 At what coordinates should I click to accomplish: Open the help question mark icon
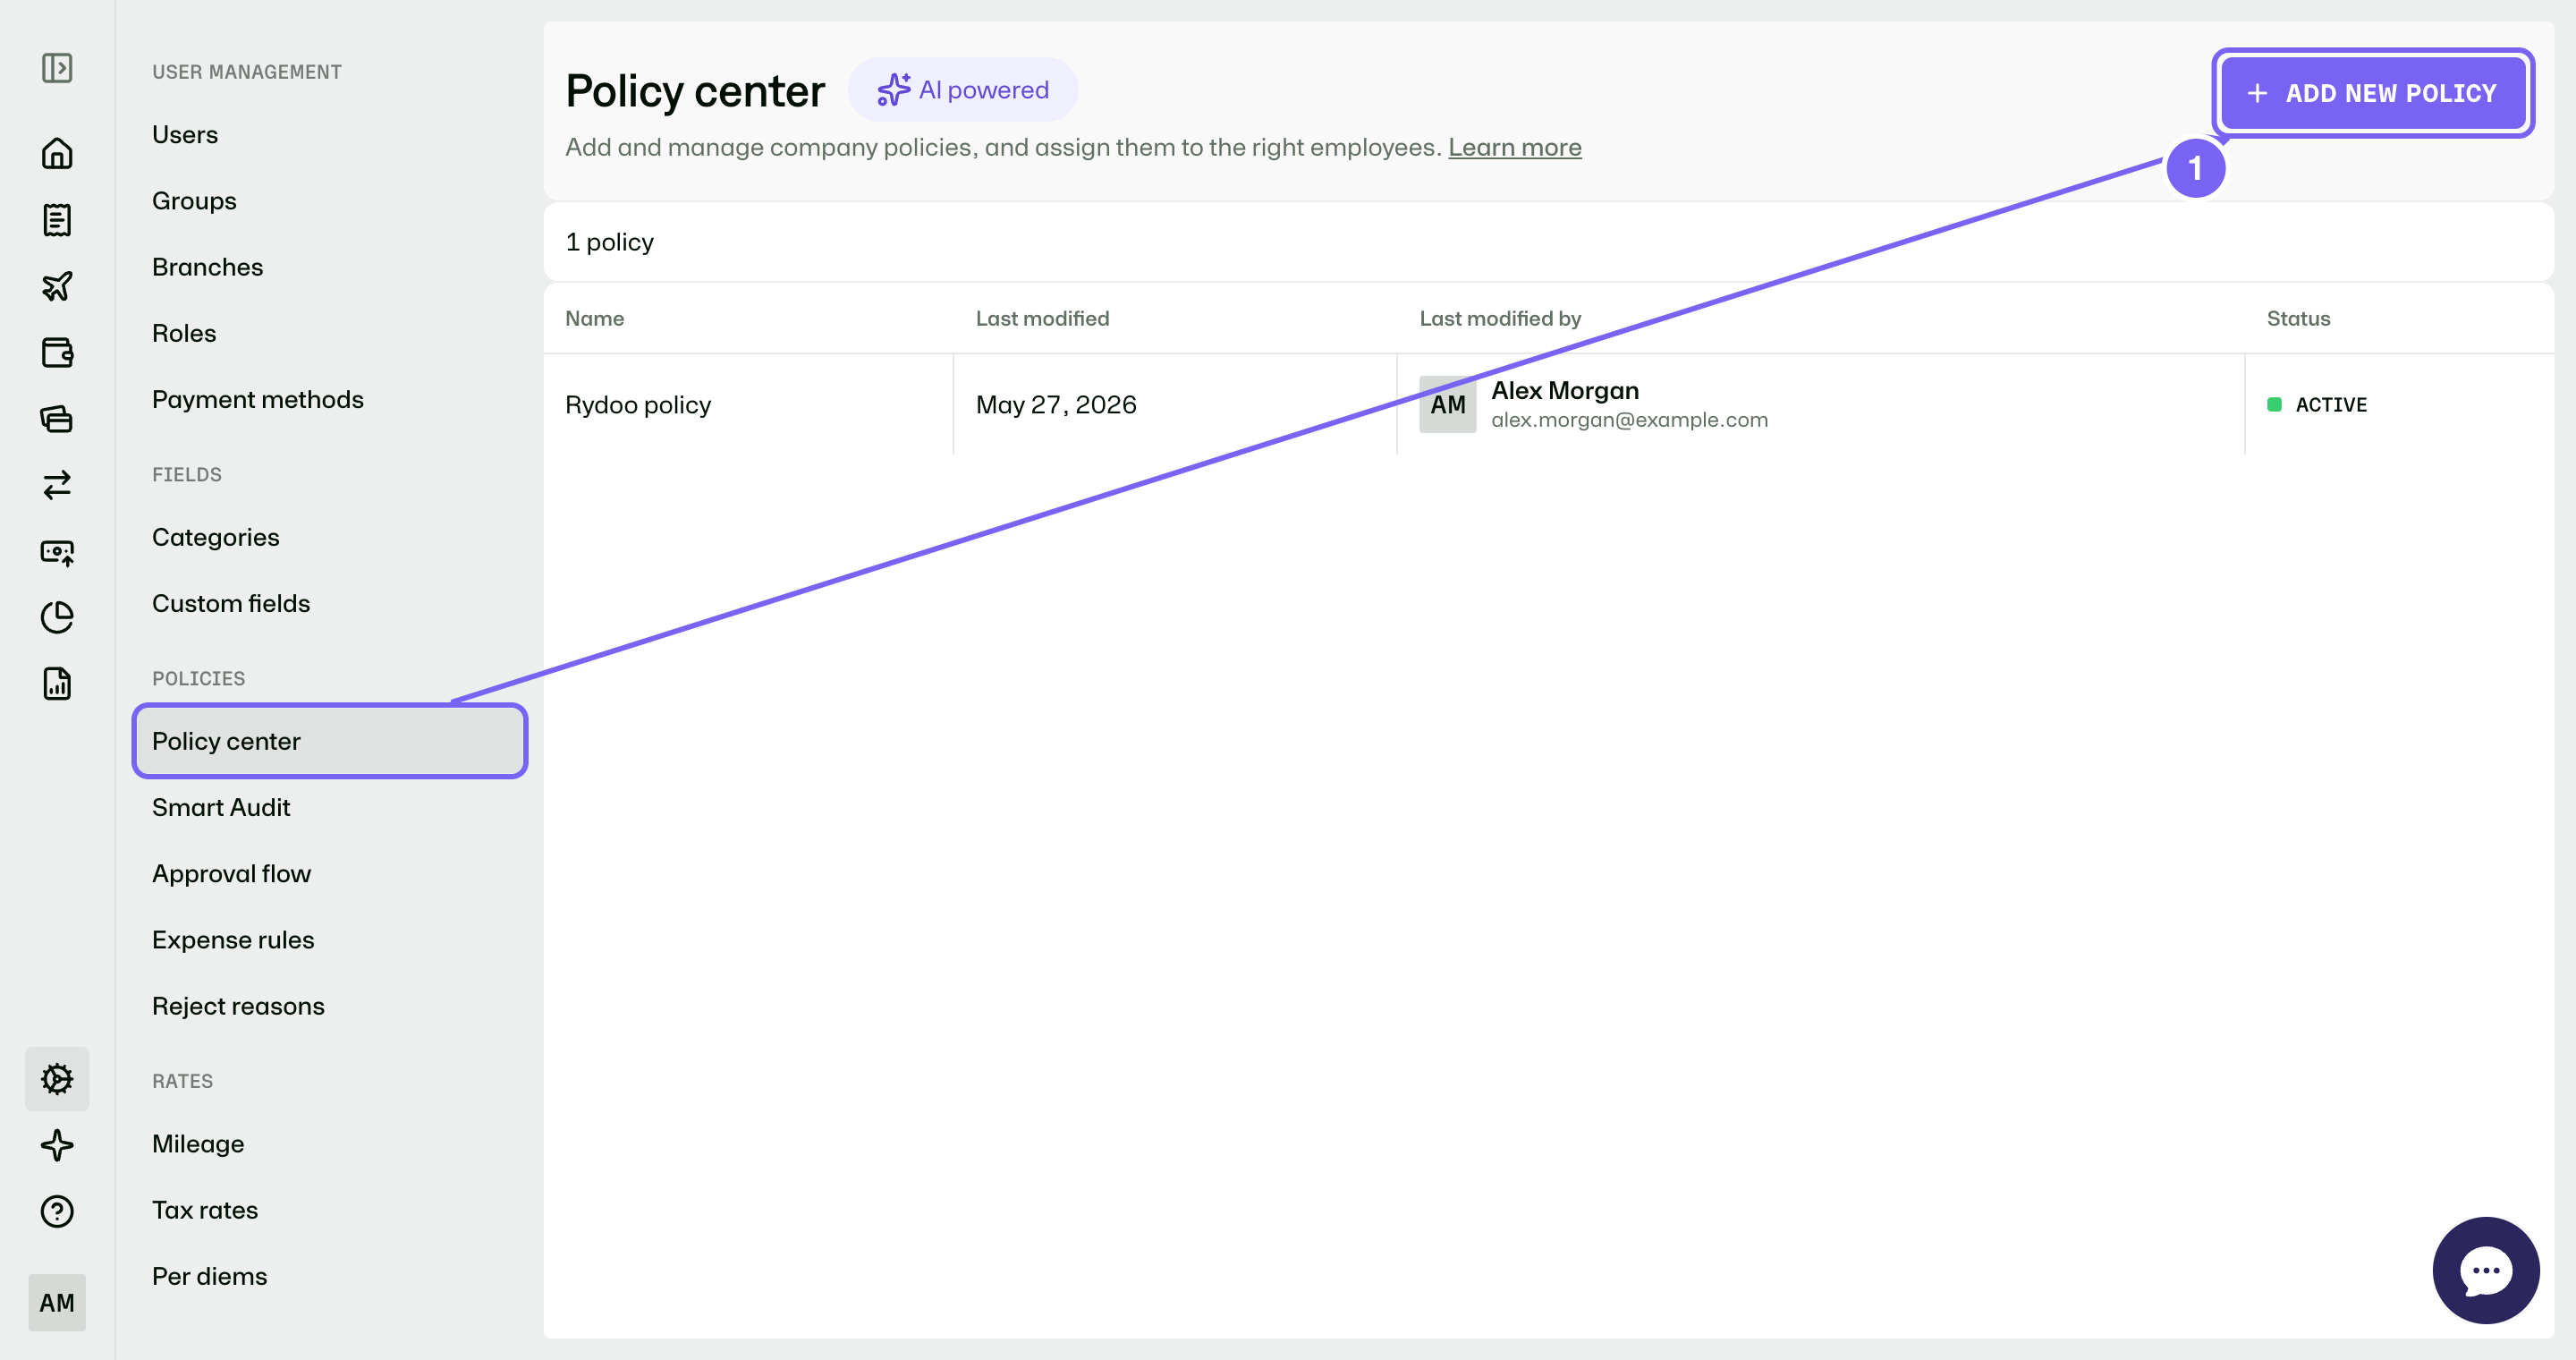pos(57,1211)
